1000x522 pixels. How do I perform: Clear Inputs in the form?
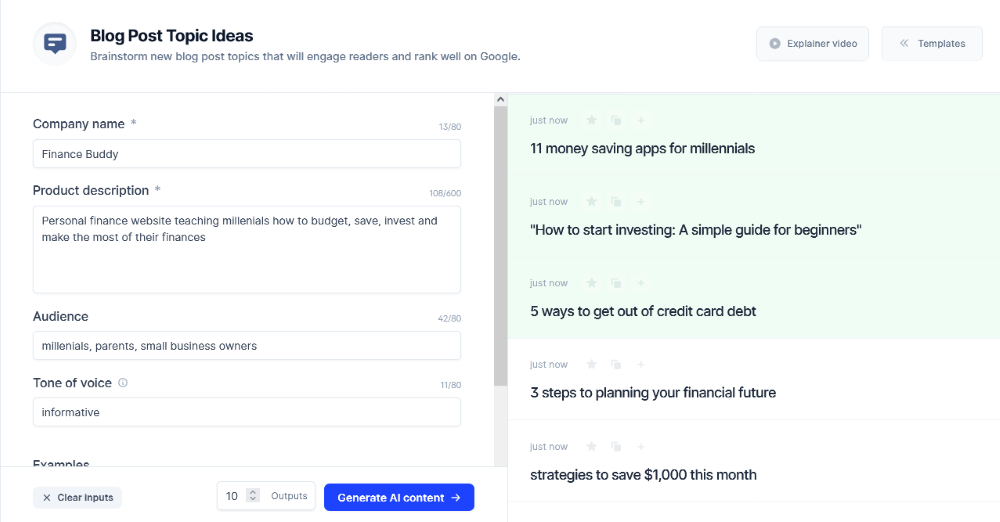[77, 498]
